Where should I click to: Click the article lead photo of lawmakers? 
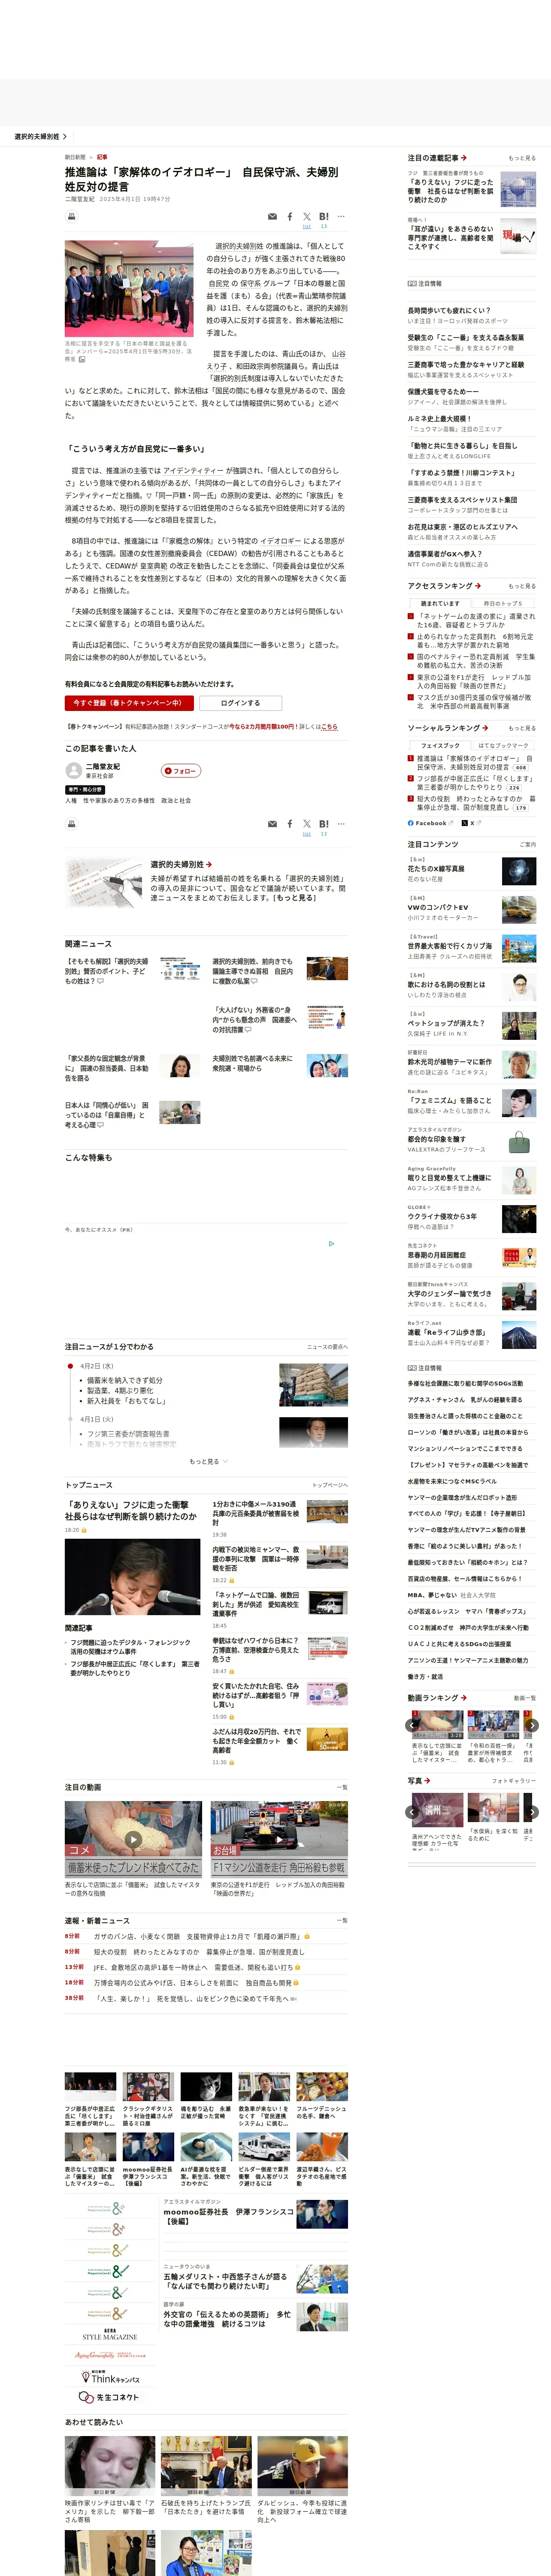tap(129, 288)
